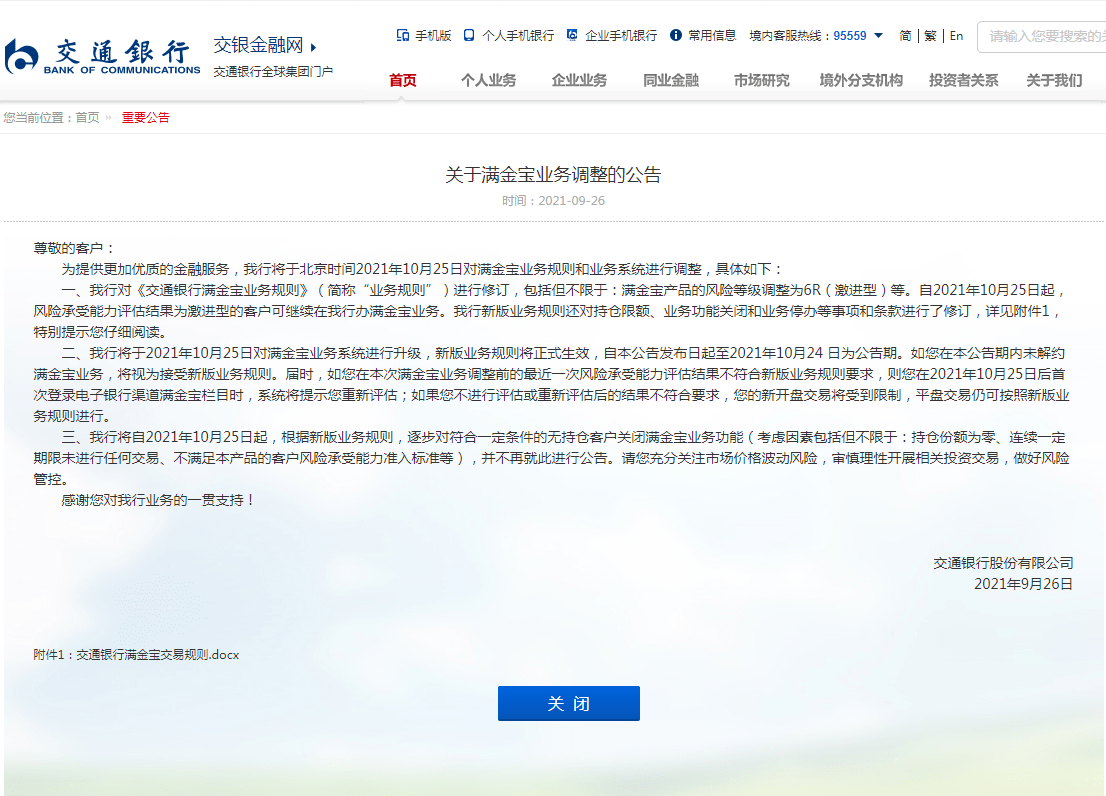The height and width of the screenshot is (796, 1106).
Task: Switch language to En
Action: pyautogui.click(x=956, y=36)
